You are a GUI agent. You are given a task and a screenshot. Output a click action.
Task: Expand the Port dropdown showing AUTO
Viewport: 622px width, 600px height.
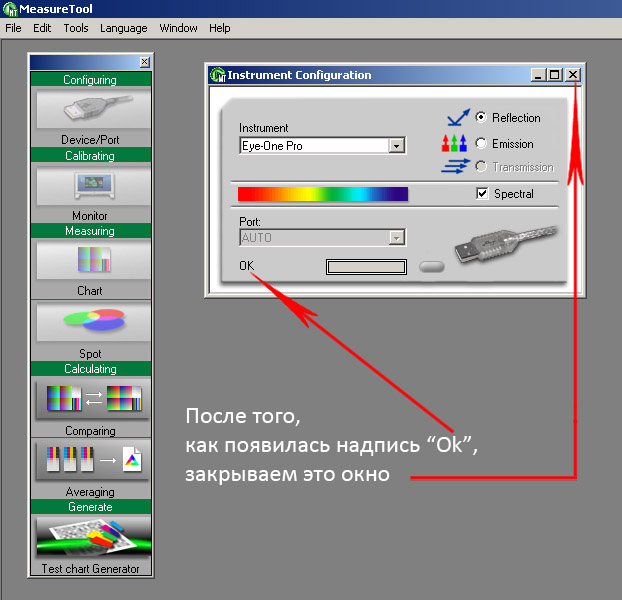click(x=396, y=238)
